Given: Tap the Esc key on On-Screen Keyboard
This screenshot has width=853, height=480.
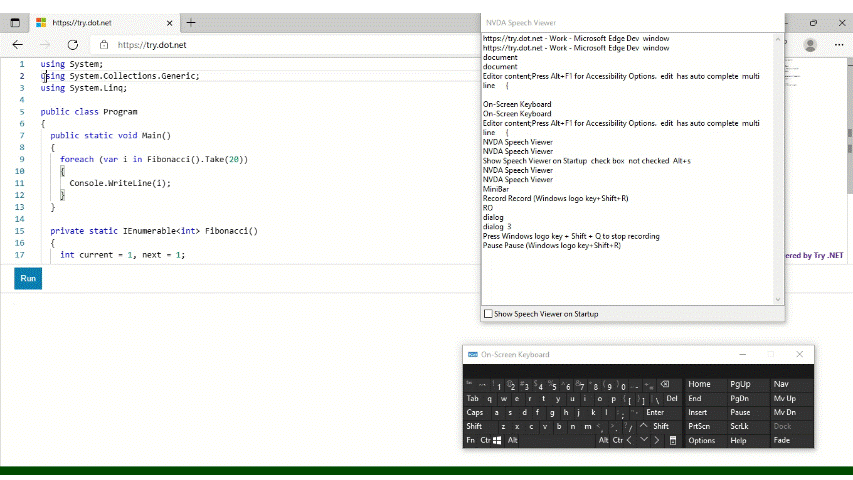Looking at the screenshot, I should click(471, 385).
